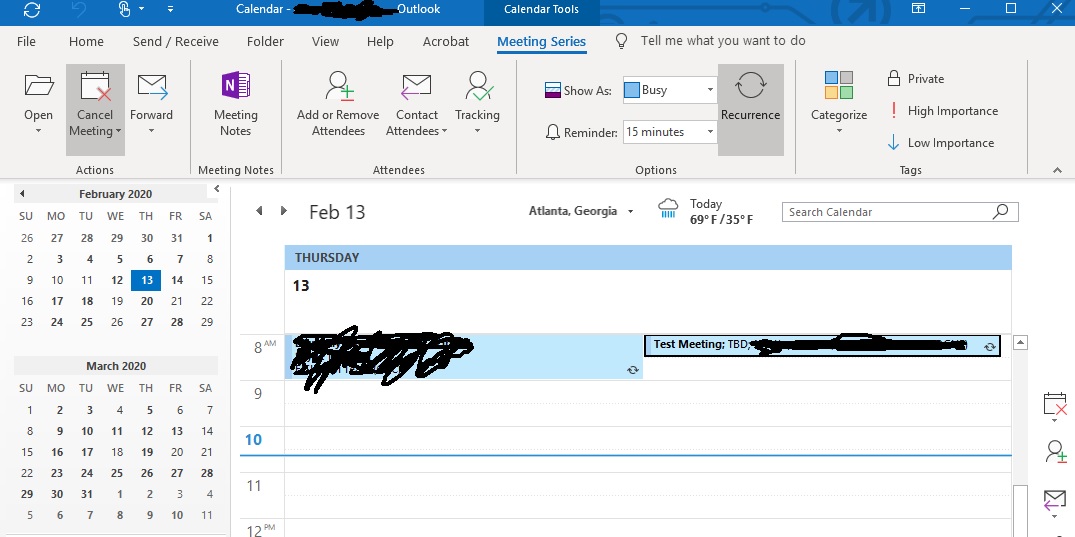Screen dimensions: 1075x537
Task: Open the Acrobat tab
Action: 446,41
